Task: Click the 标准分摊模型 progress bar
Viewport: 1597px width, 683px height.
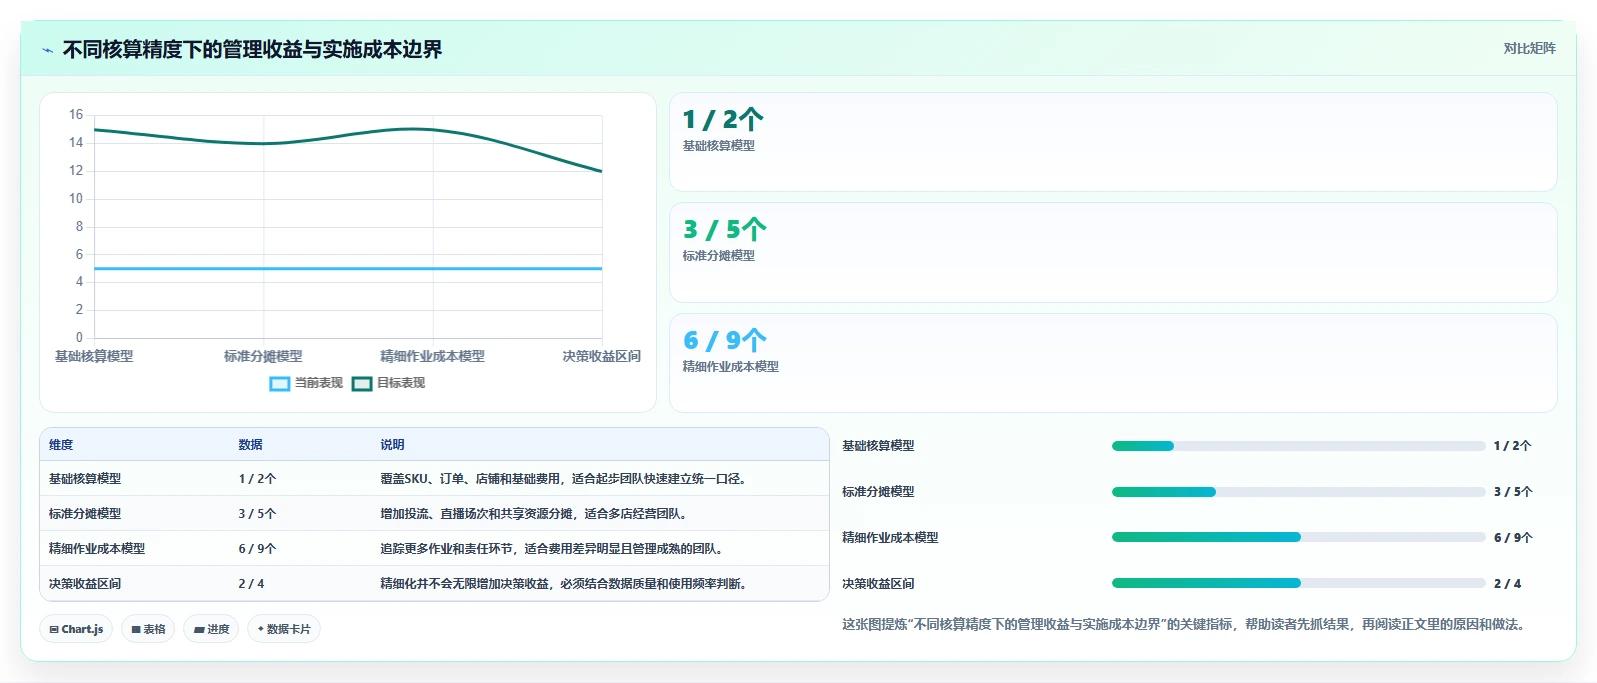Action: pos(1298,492)
